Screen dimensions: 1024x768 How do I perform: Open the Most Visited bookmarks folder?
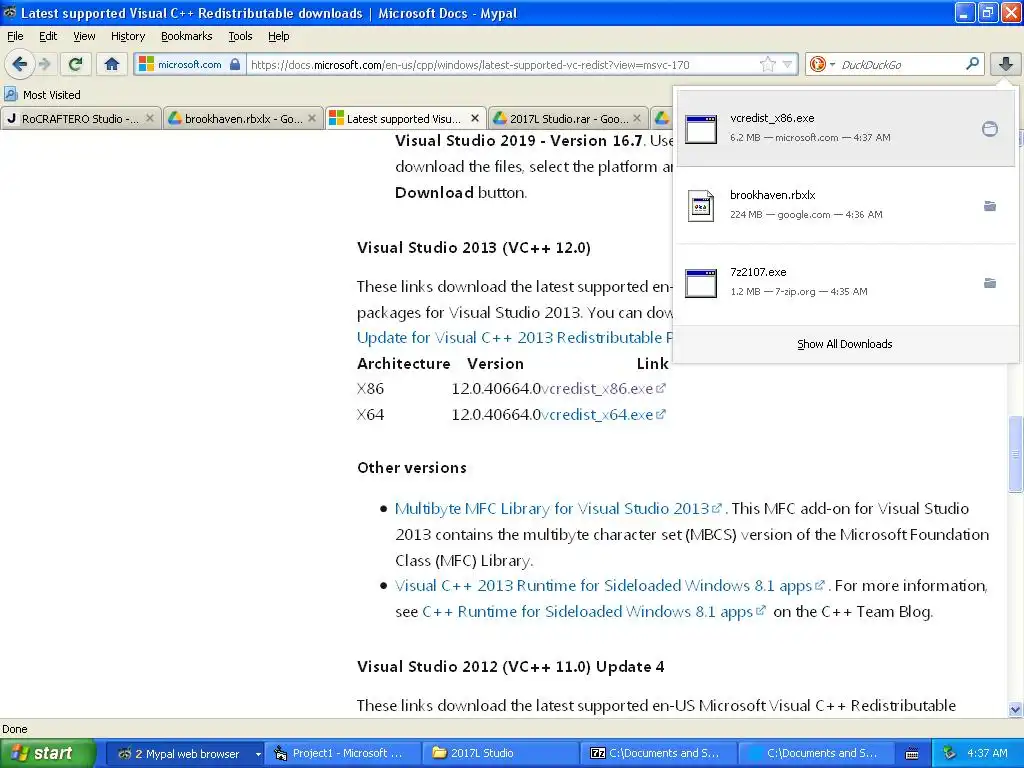coord(42,95)
